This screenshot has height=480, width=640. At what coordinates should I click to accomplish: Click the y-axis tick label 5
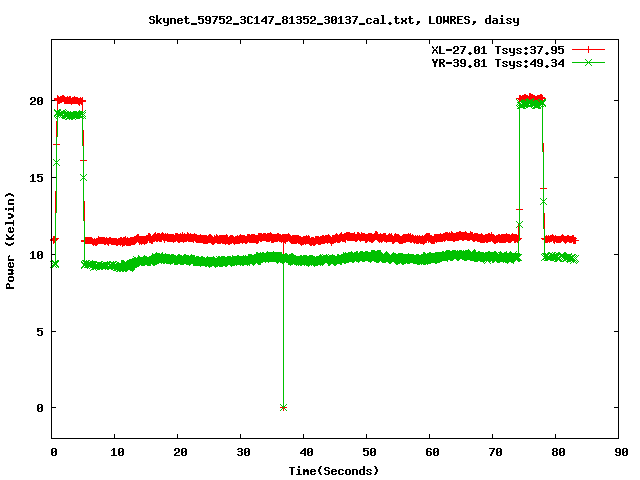coord(40,331)
